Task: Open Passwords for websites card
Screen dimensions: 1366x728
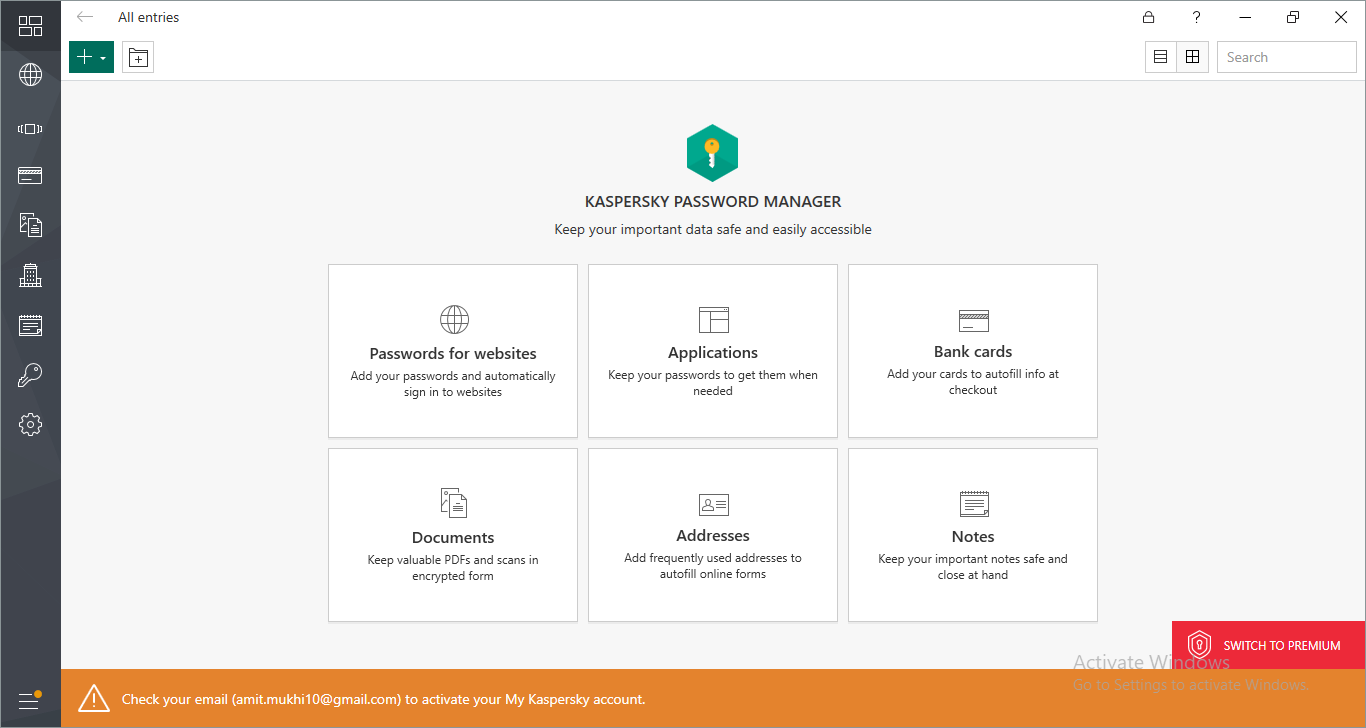Action: pos(453,351)
